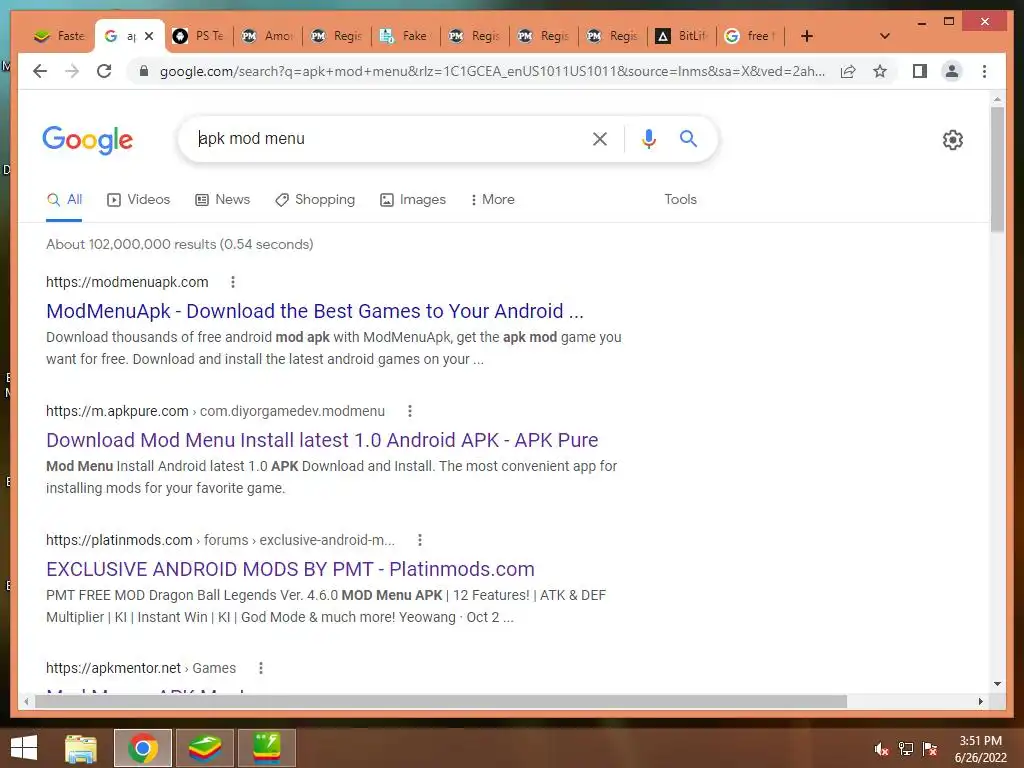The image size is (1024, 768).
Task: Switch to the Amor browser tab
Action: pos(268,36)
